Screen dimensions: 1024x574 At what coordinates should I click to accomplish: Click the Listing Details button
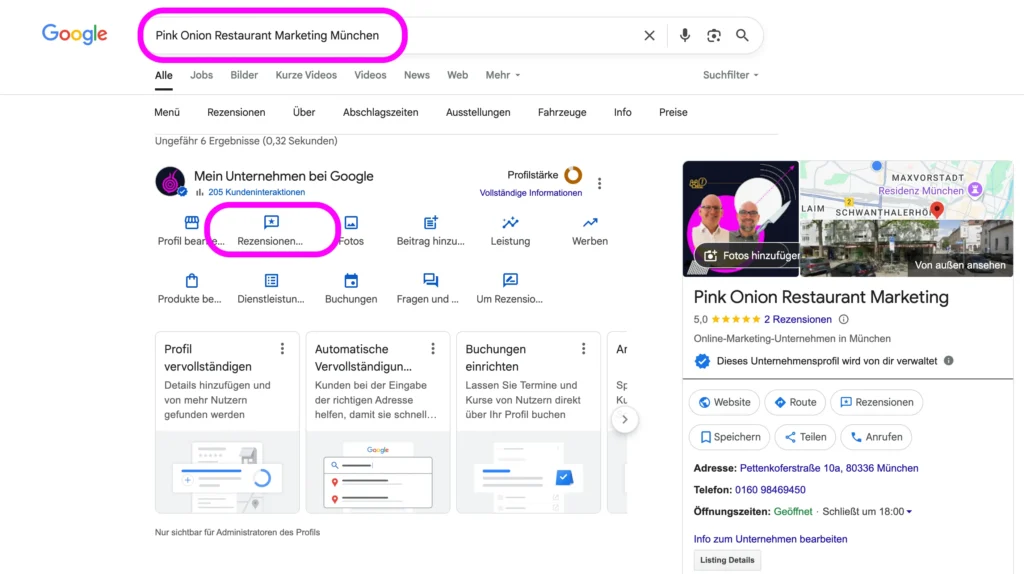coord(727,560)
